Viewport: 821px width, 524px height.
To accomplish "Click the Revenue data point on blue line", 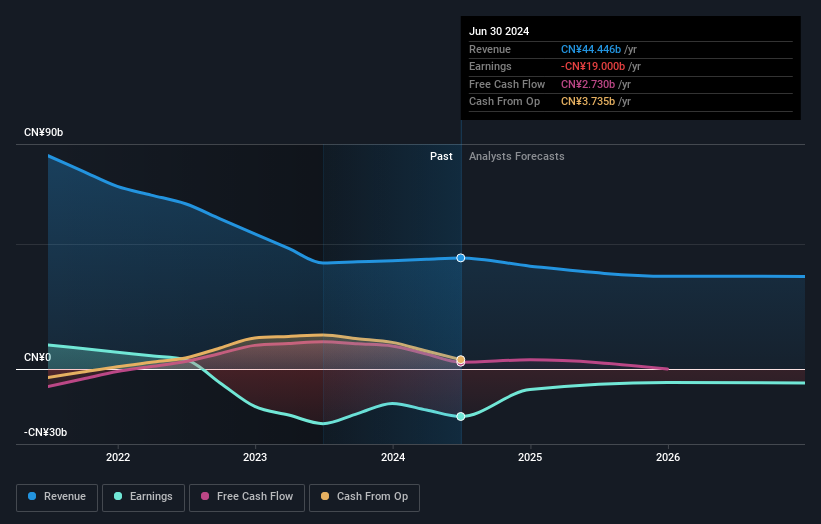I will pyautogui.click(x=460, y=258).
